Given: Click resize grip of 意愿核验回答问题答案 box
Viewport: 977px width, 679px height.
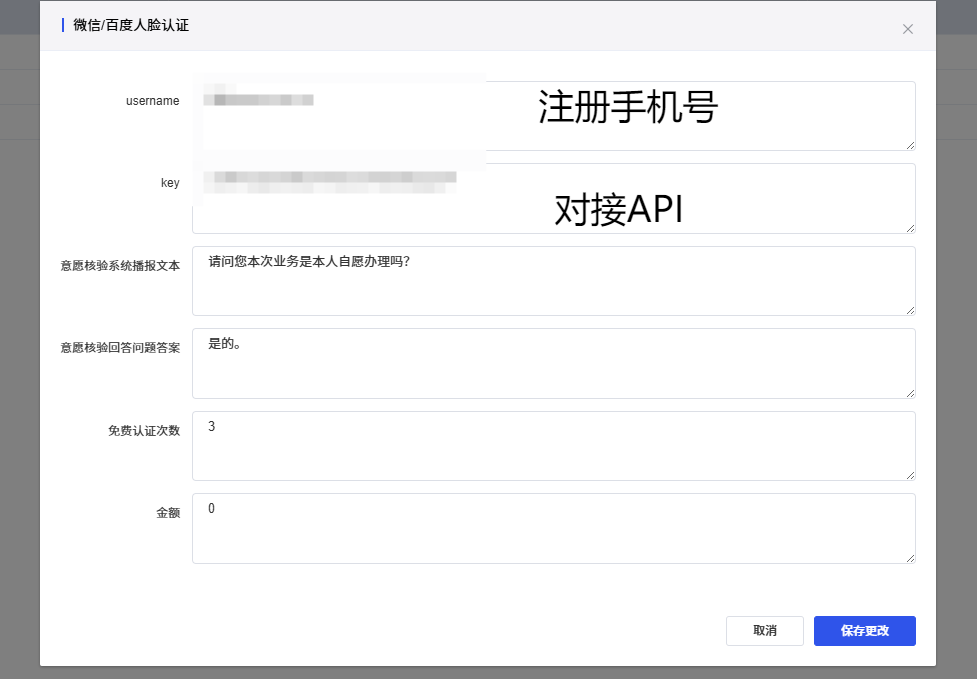Looking at the screenshot, I should point(910,393).
